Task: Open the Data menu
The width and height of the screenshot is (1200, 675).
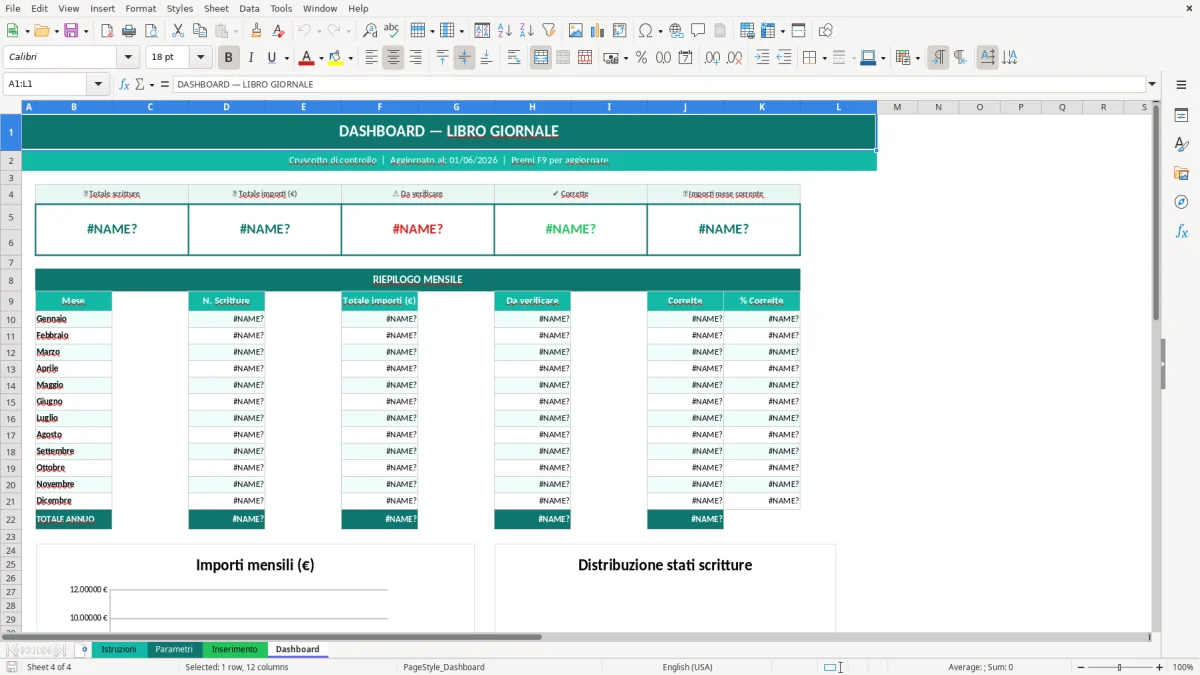Action: [x=249, y=8]
